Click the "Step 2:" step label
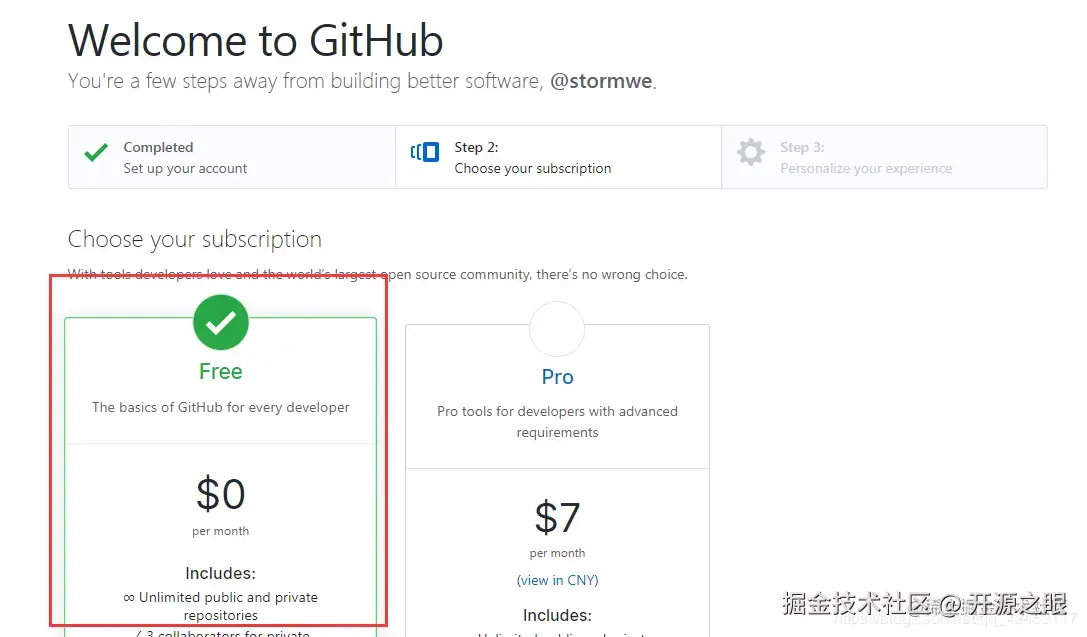Image resolution: width=1087 pixels, height=637 pixels. [x=476, y=147]
